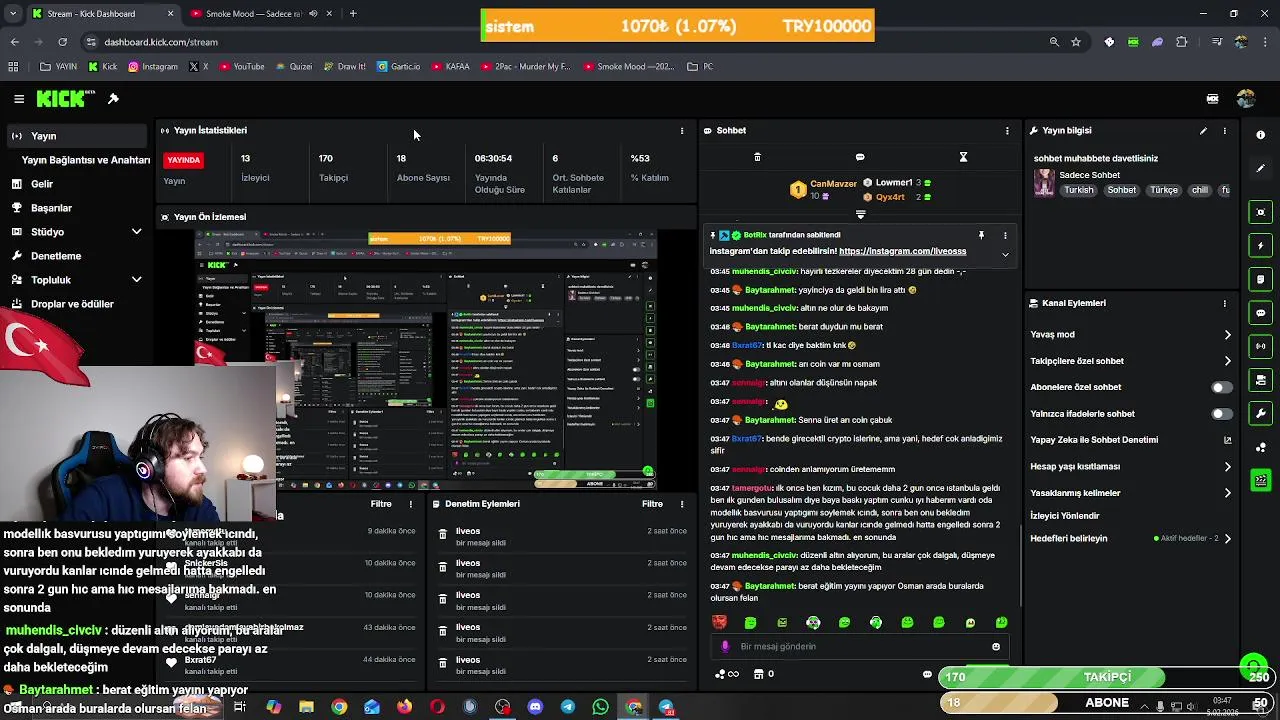
Task: Click the chat bubble icon in right sidebar
Action: (x=1260, y=313)
